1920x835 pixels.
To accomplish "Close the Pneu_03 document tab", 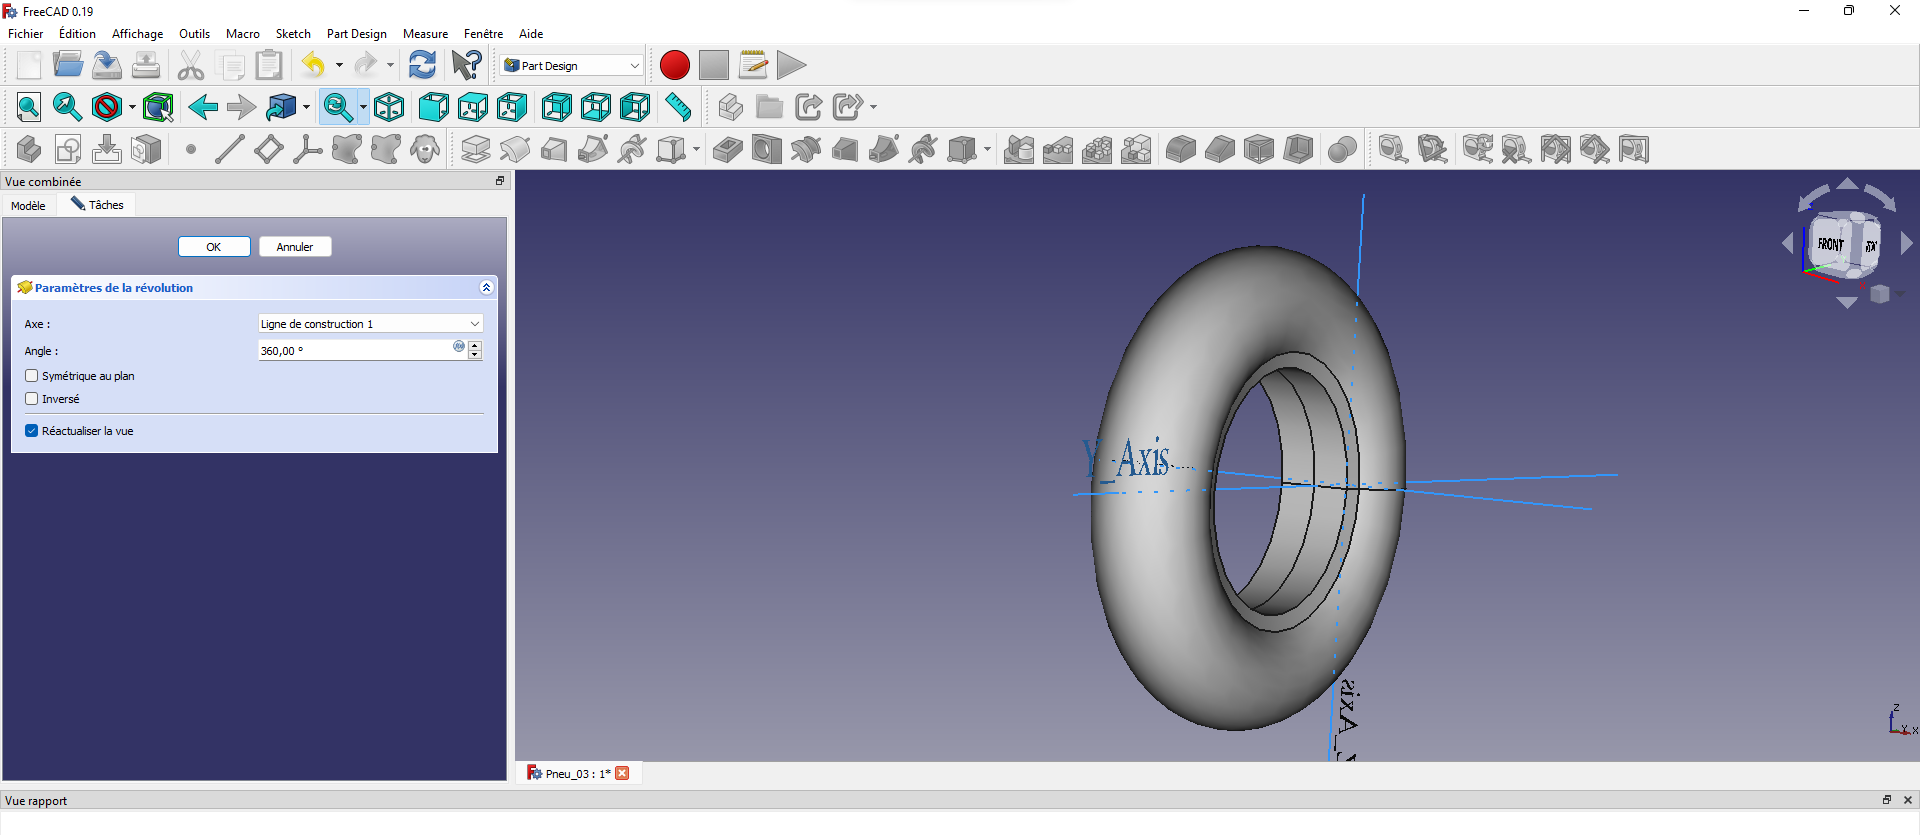I will (622, 773).
